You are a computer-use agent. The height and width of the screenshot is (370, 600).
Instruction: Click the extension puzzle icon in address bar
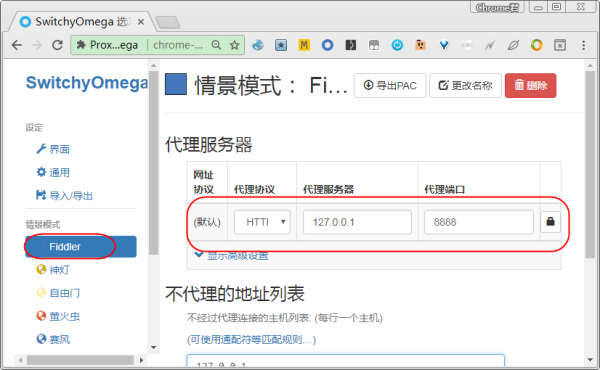point(81,45)
